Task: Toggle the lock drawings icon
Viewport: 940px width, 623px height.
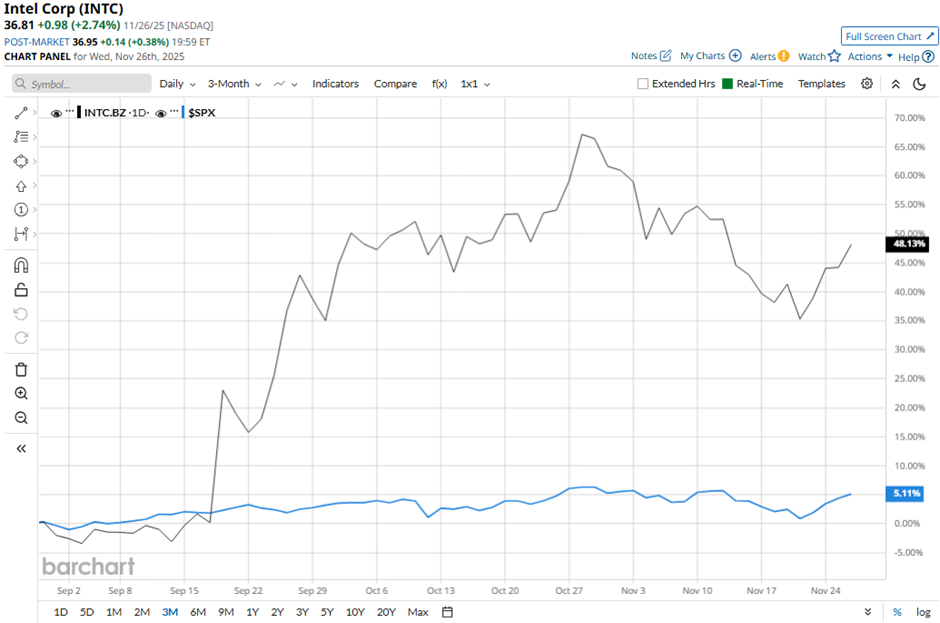Action: (21, 290)
